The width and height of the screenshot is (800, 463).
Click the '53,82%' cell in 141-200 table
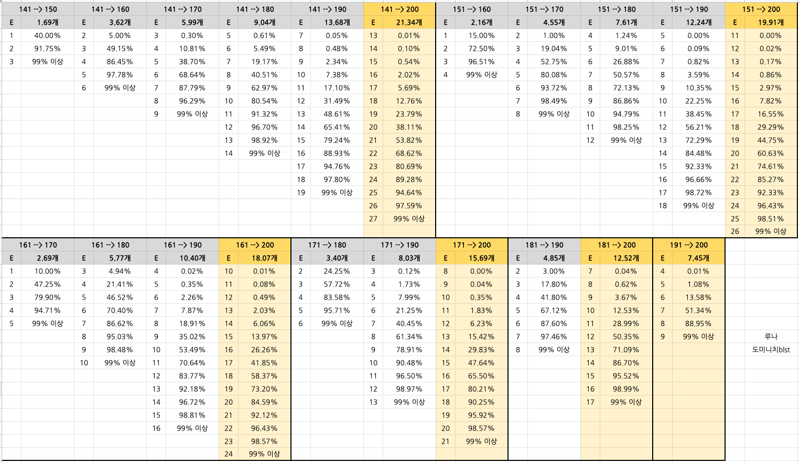(409, 140)
